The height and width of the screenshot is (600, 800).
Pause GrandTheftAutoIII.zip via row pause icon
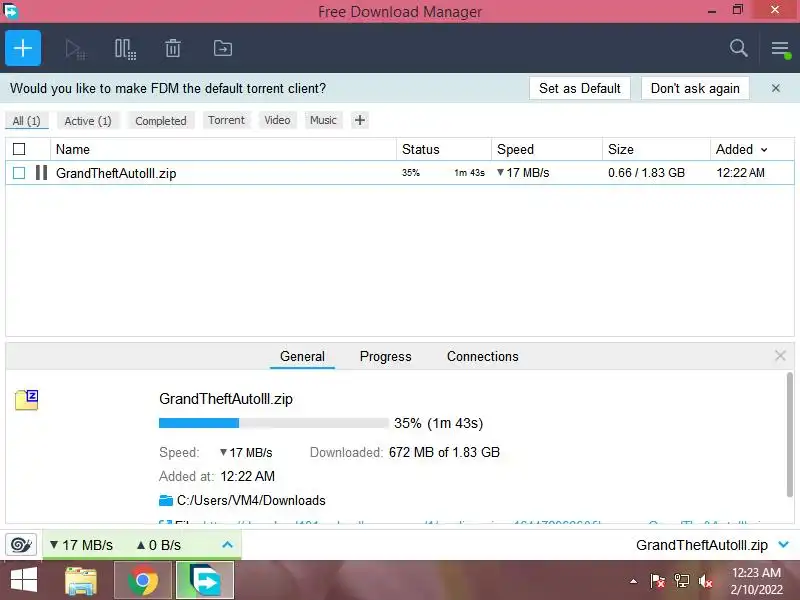click(41, 172)
